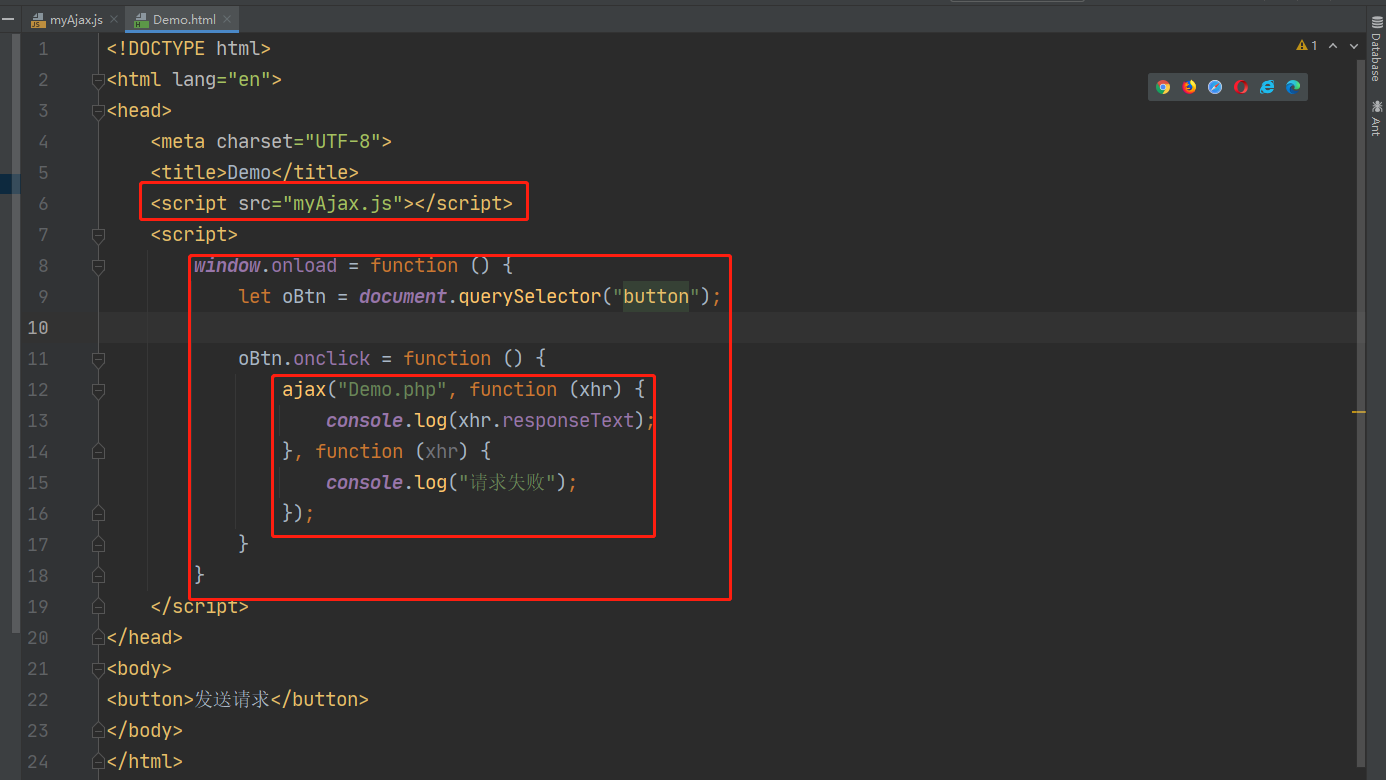
Task: Open page in Safari browser
Action: coord(1215,87)
